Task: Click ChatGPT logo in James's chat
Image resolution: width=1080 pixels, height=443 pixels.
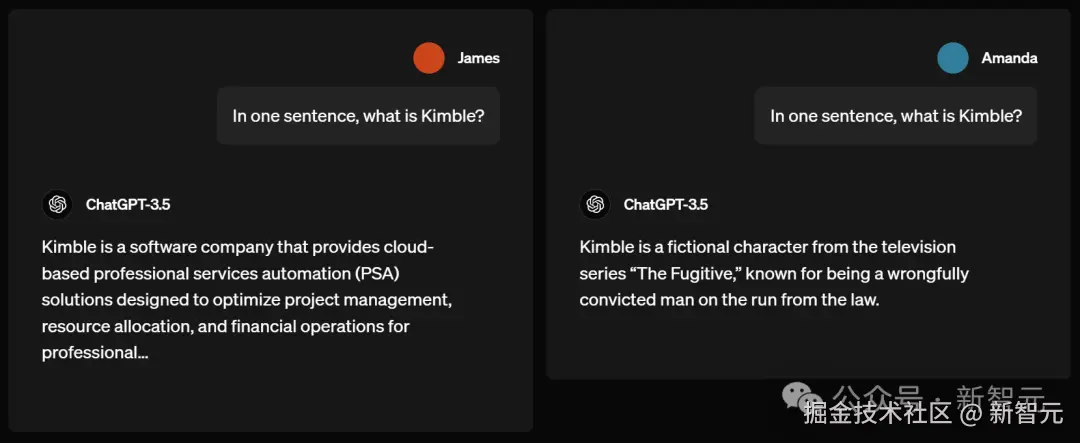Action: click(57, 205)
